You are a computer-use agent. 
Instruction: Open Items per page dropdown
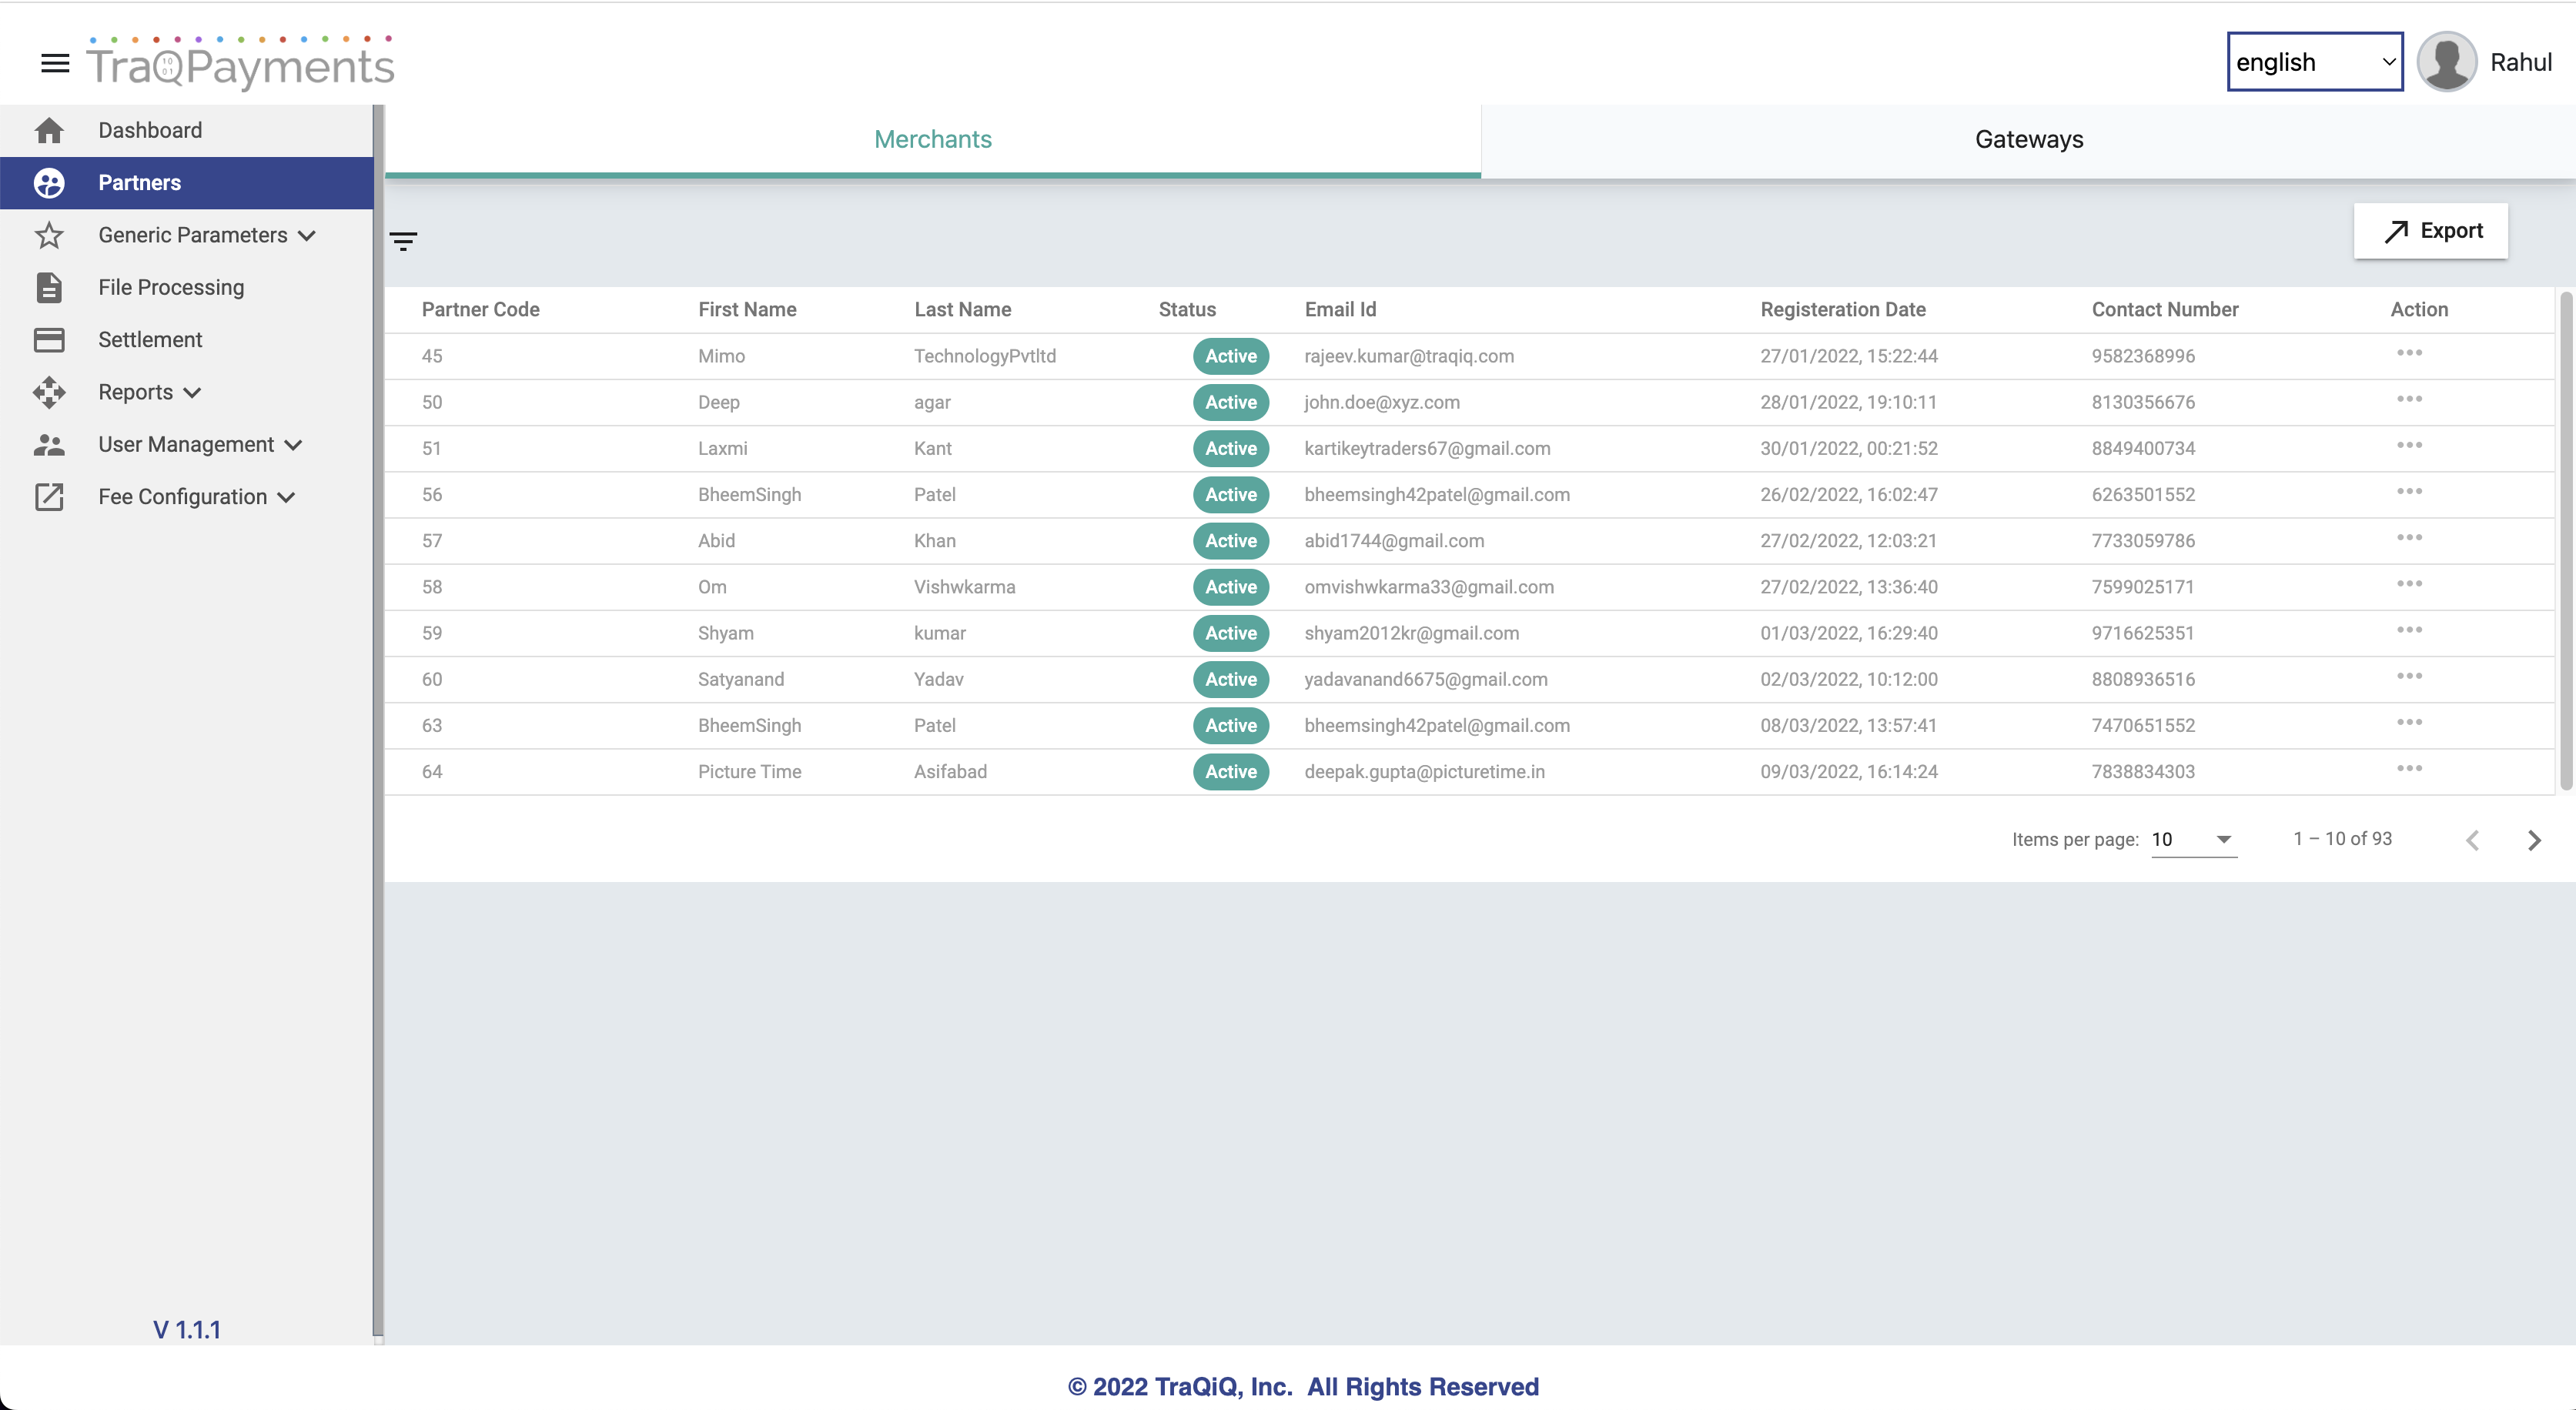point(2193,840)
